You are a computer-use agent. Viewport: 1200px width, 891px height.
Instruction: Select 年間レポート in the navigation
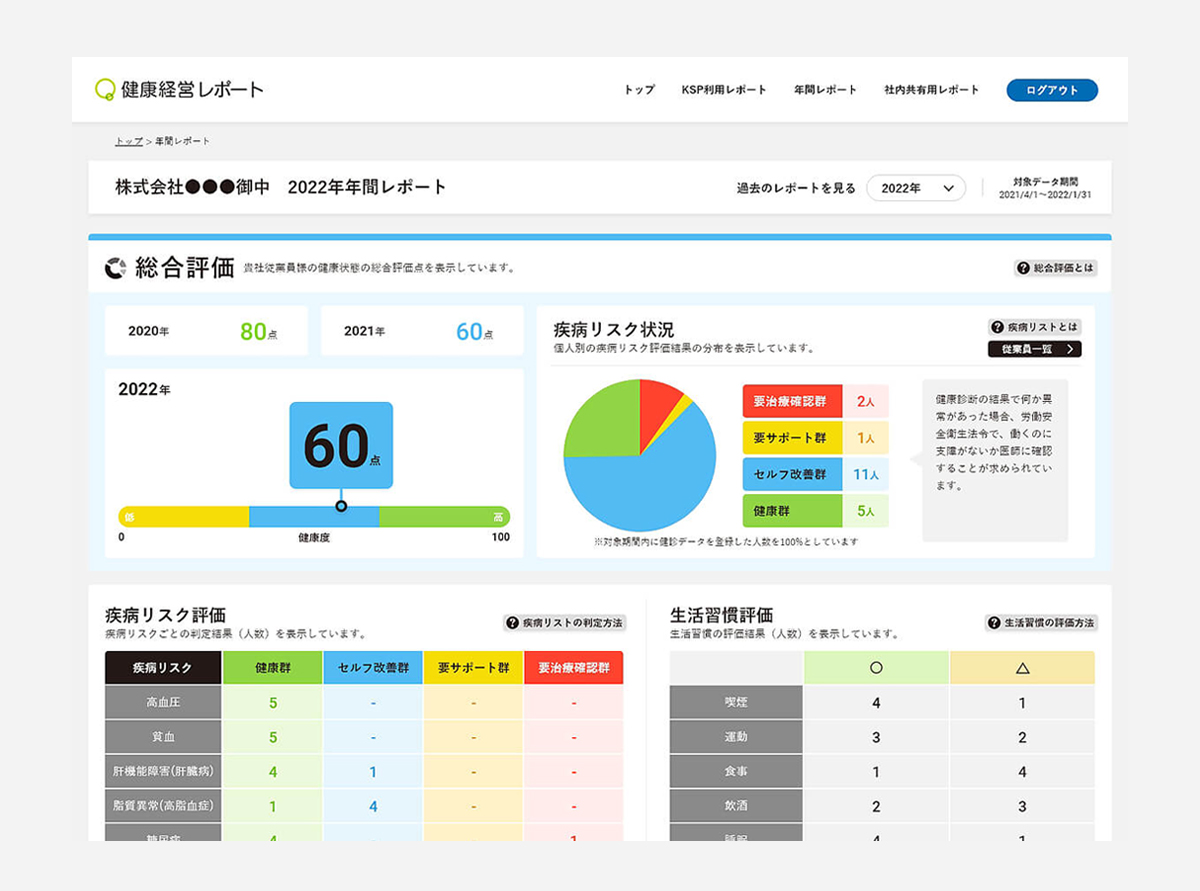pyautogui.click(x=825, y=90)
